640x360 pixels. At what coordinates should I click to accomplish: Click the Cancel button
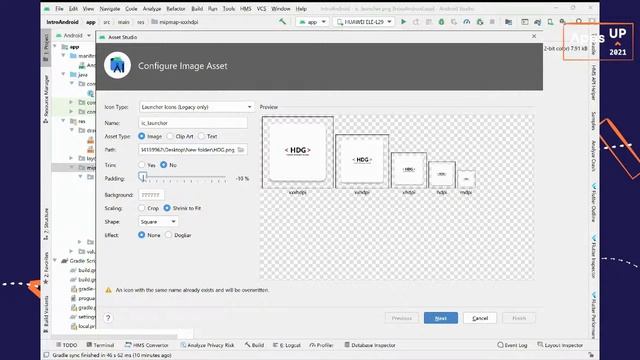point(480,318)
